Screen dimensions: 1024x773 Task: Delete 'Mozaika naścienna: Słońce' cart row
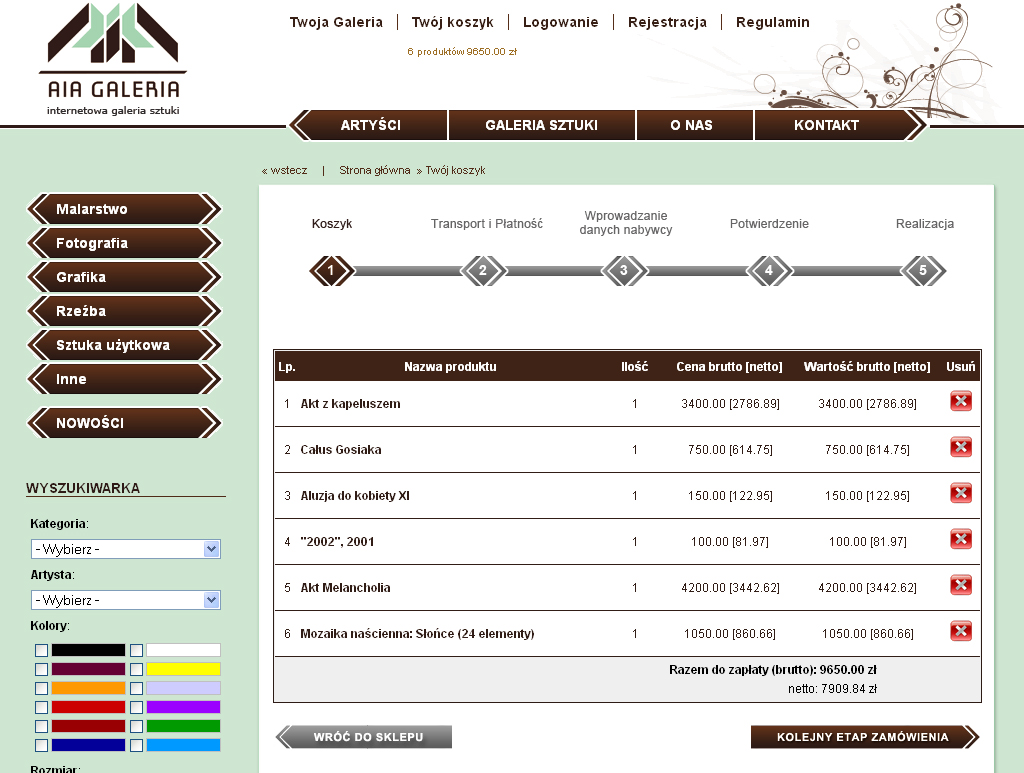960,632
